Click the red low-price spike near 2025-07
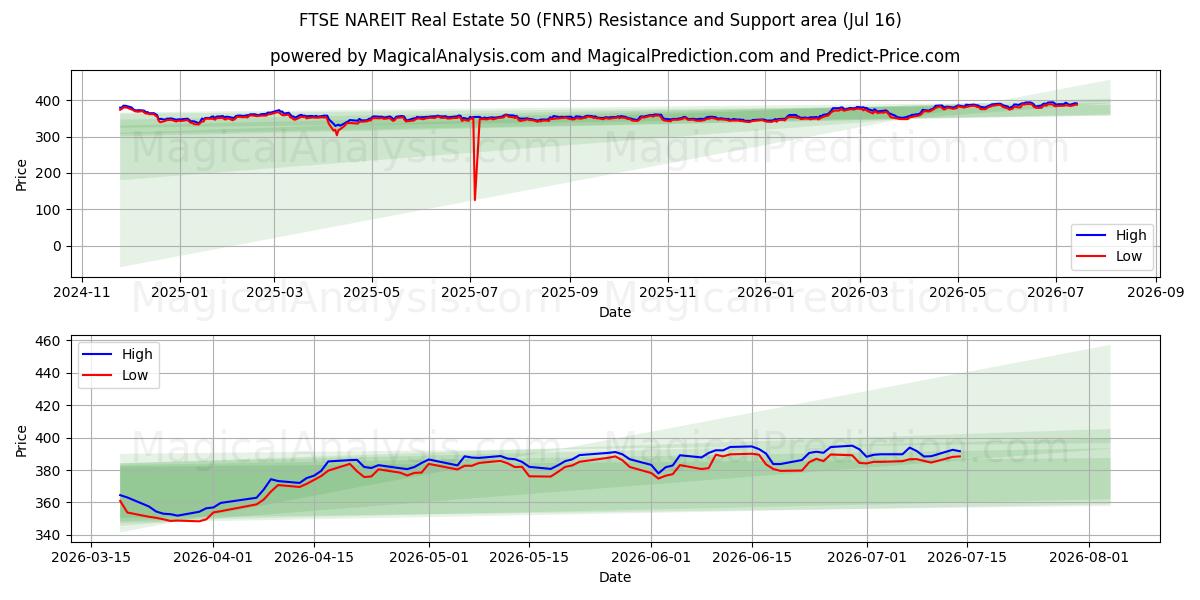1200x600 pixels. tap(475, 160)
